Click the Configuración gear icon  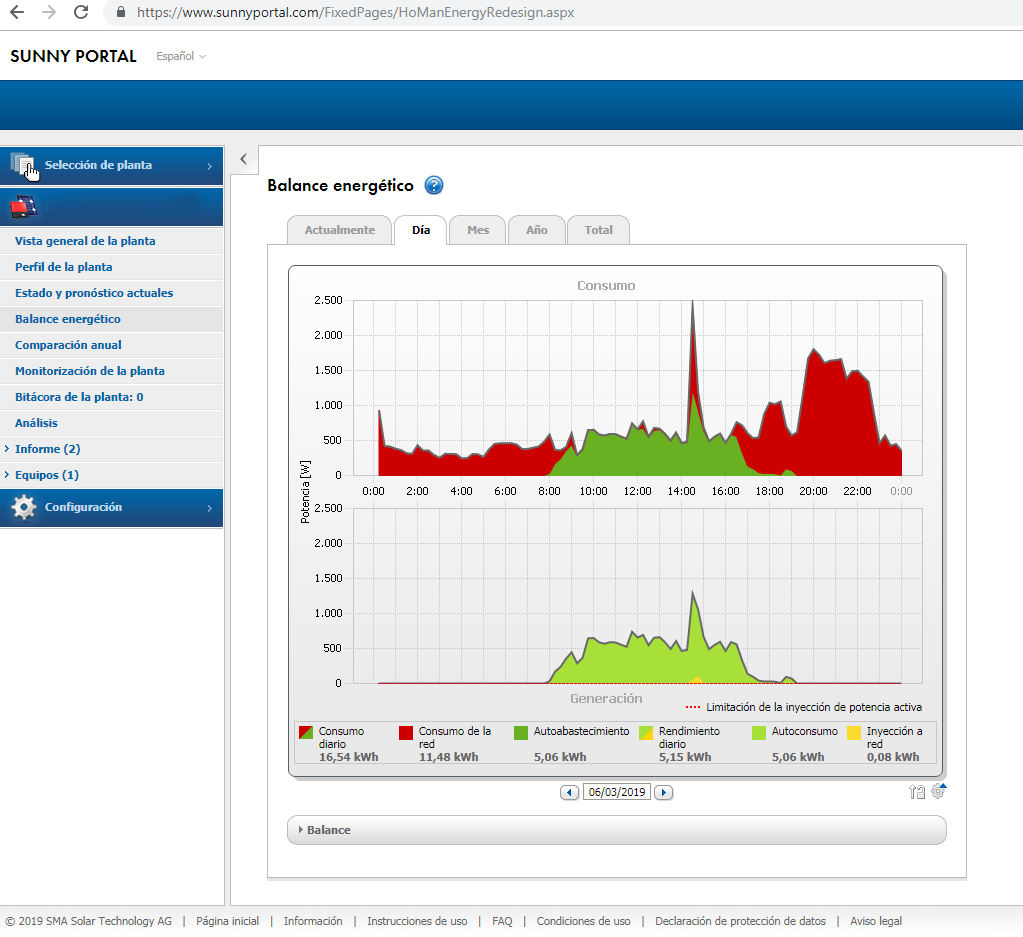pos(24,508)
